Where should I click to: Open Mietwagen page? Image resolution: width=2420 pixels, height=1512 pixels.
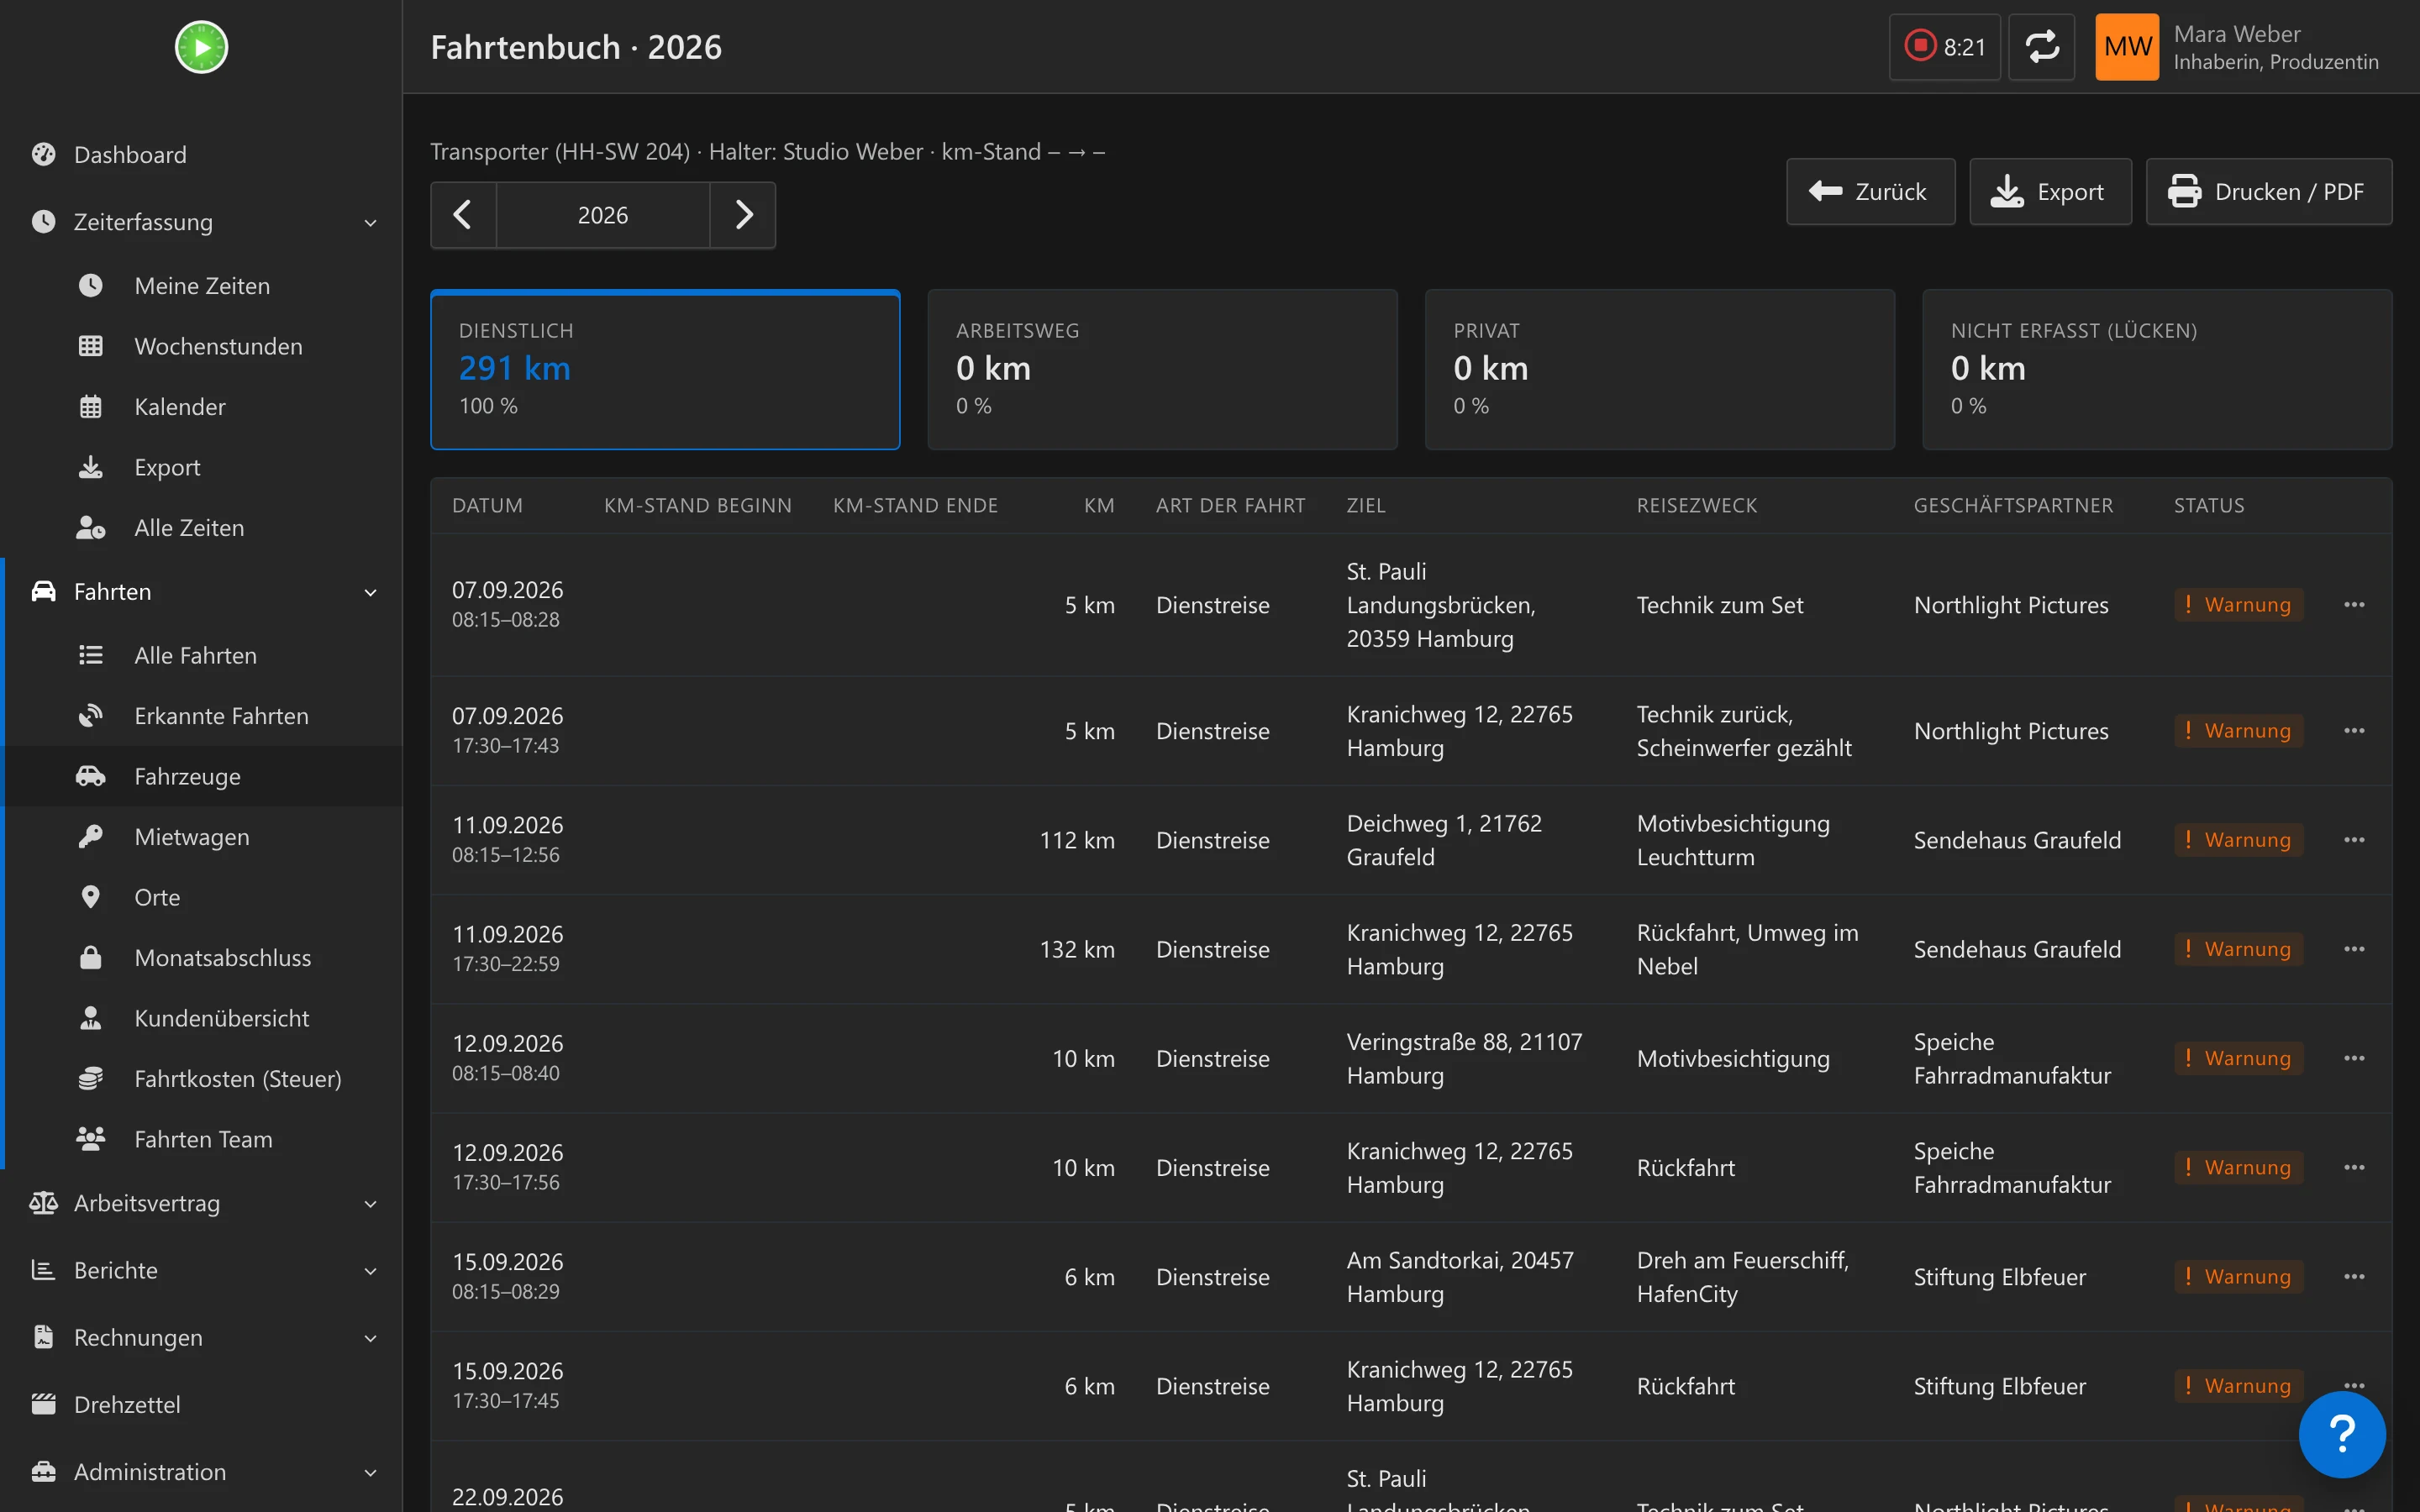(202, 837)
